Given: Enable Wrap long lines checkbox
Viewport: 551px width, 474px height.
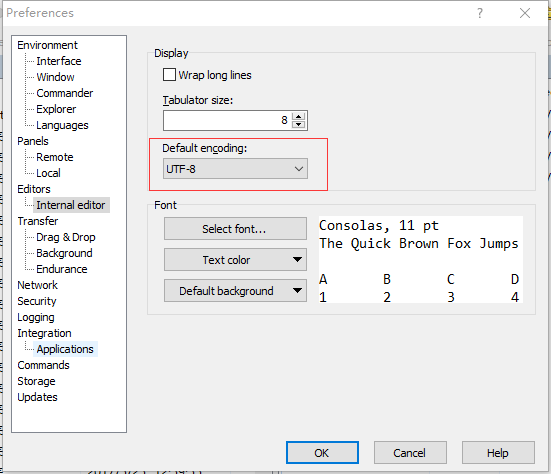Looking at the screenshot, I should (x=169, y=75).
